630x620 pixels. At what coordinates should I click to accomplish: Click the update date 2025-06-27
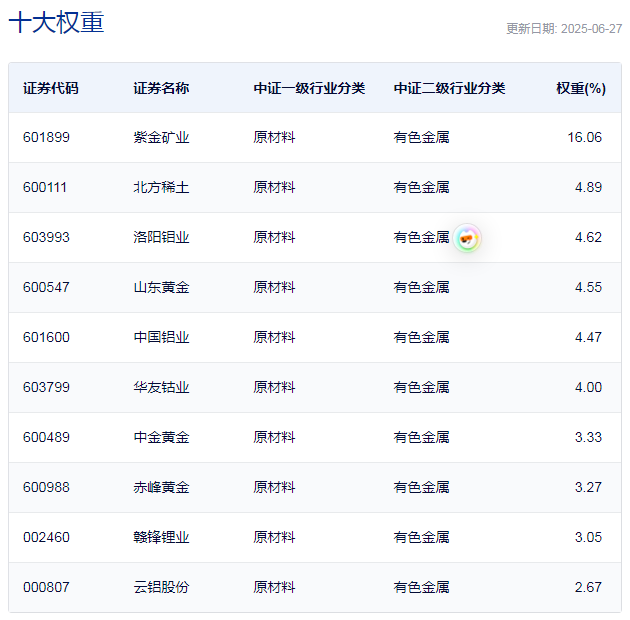pos(591,29)
